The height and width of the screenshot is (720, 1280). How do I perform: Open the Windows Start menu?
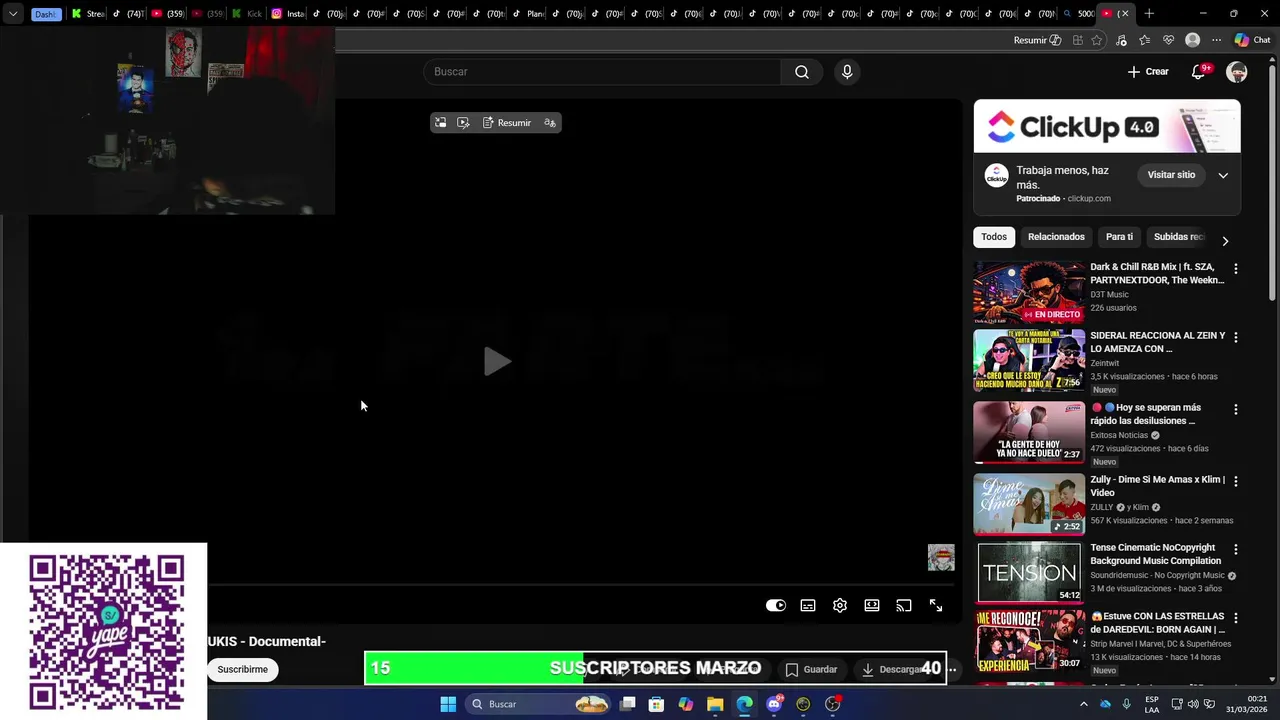coord(448,704)
